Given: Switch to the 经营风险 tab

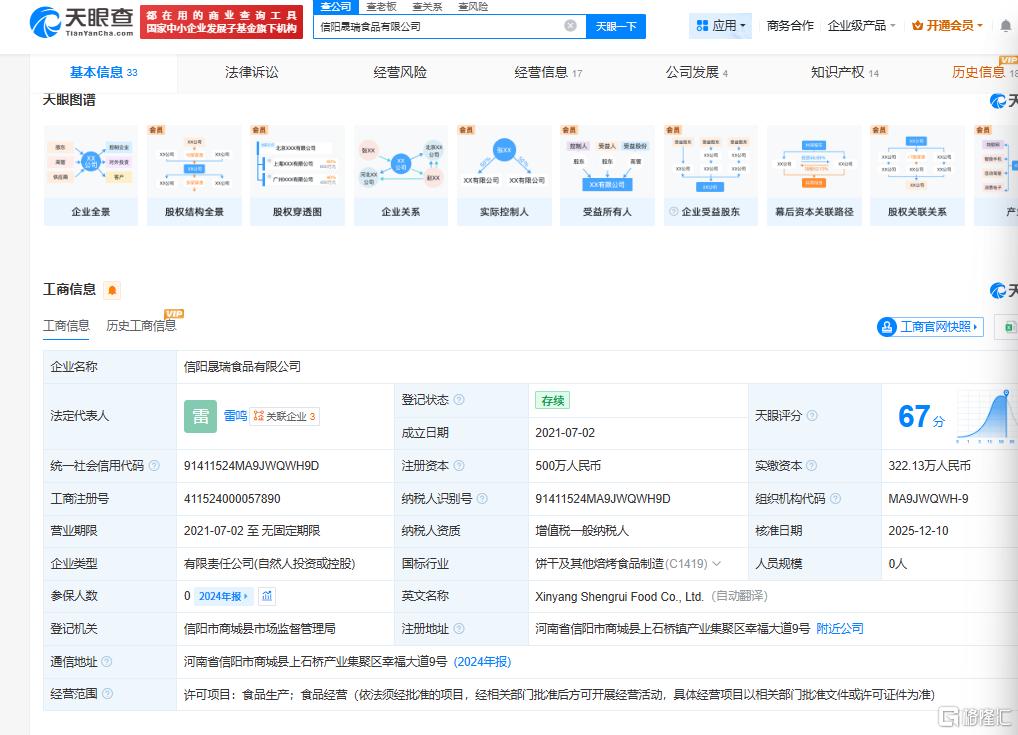Looking at the screenshot, I should click(400, 72).
